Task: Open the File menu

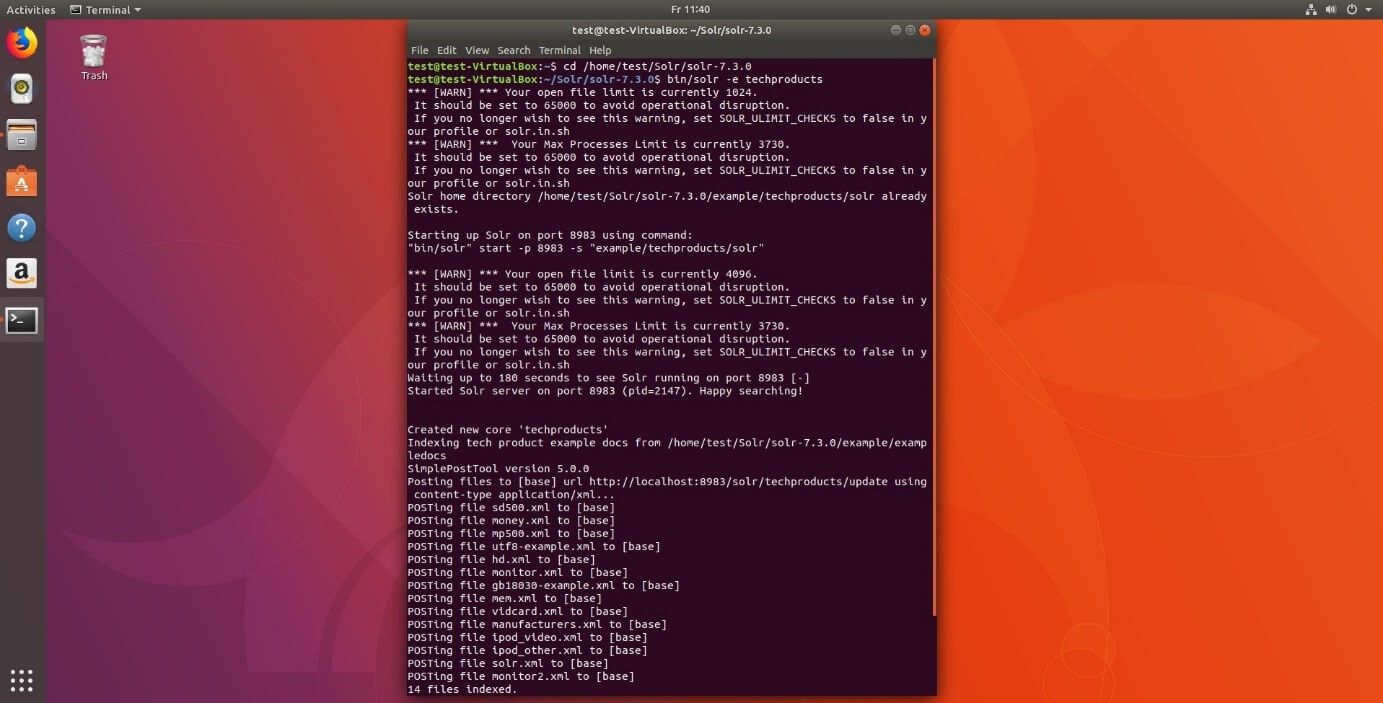Action: coord(420,50)
